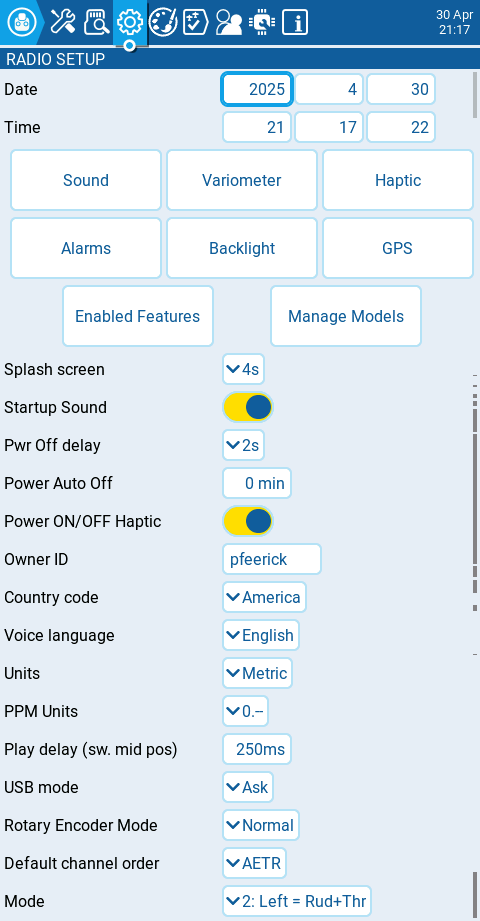480x921 pixels.
Task: Open the Trainer people icon
Action: 229,22
